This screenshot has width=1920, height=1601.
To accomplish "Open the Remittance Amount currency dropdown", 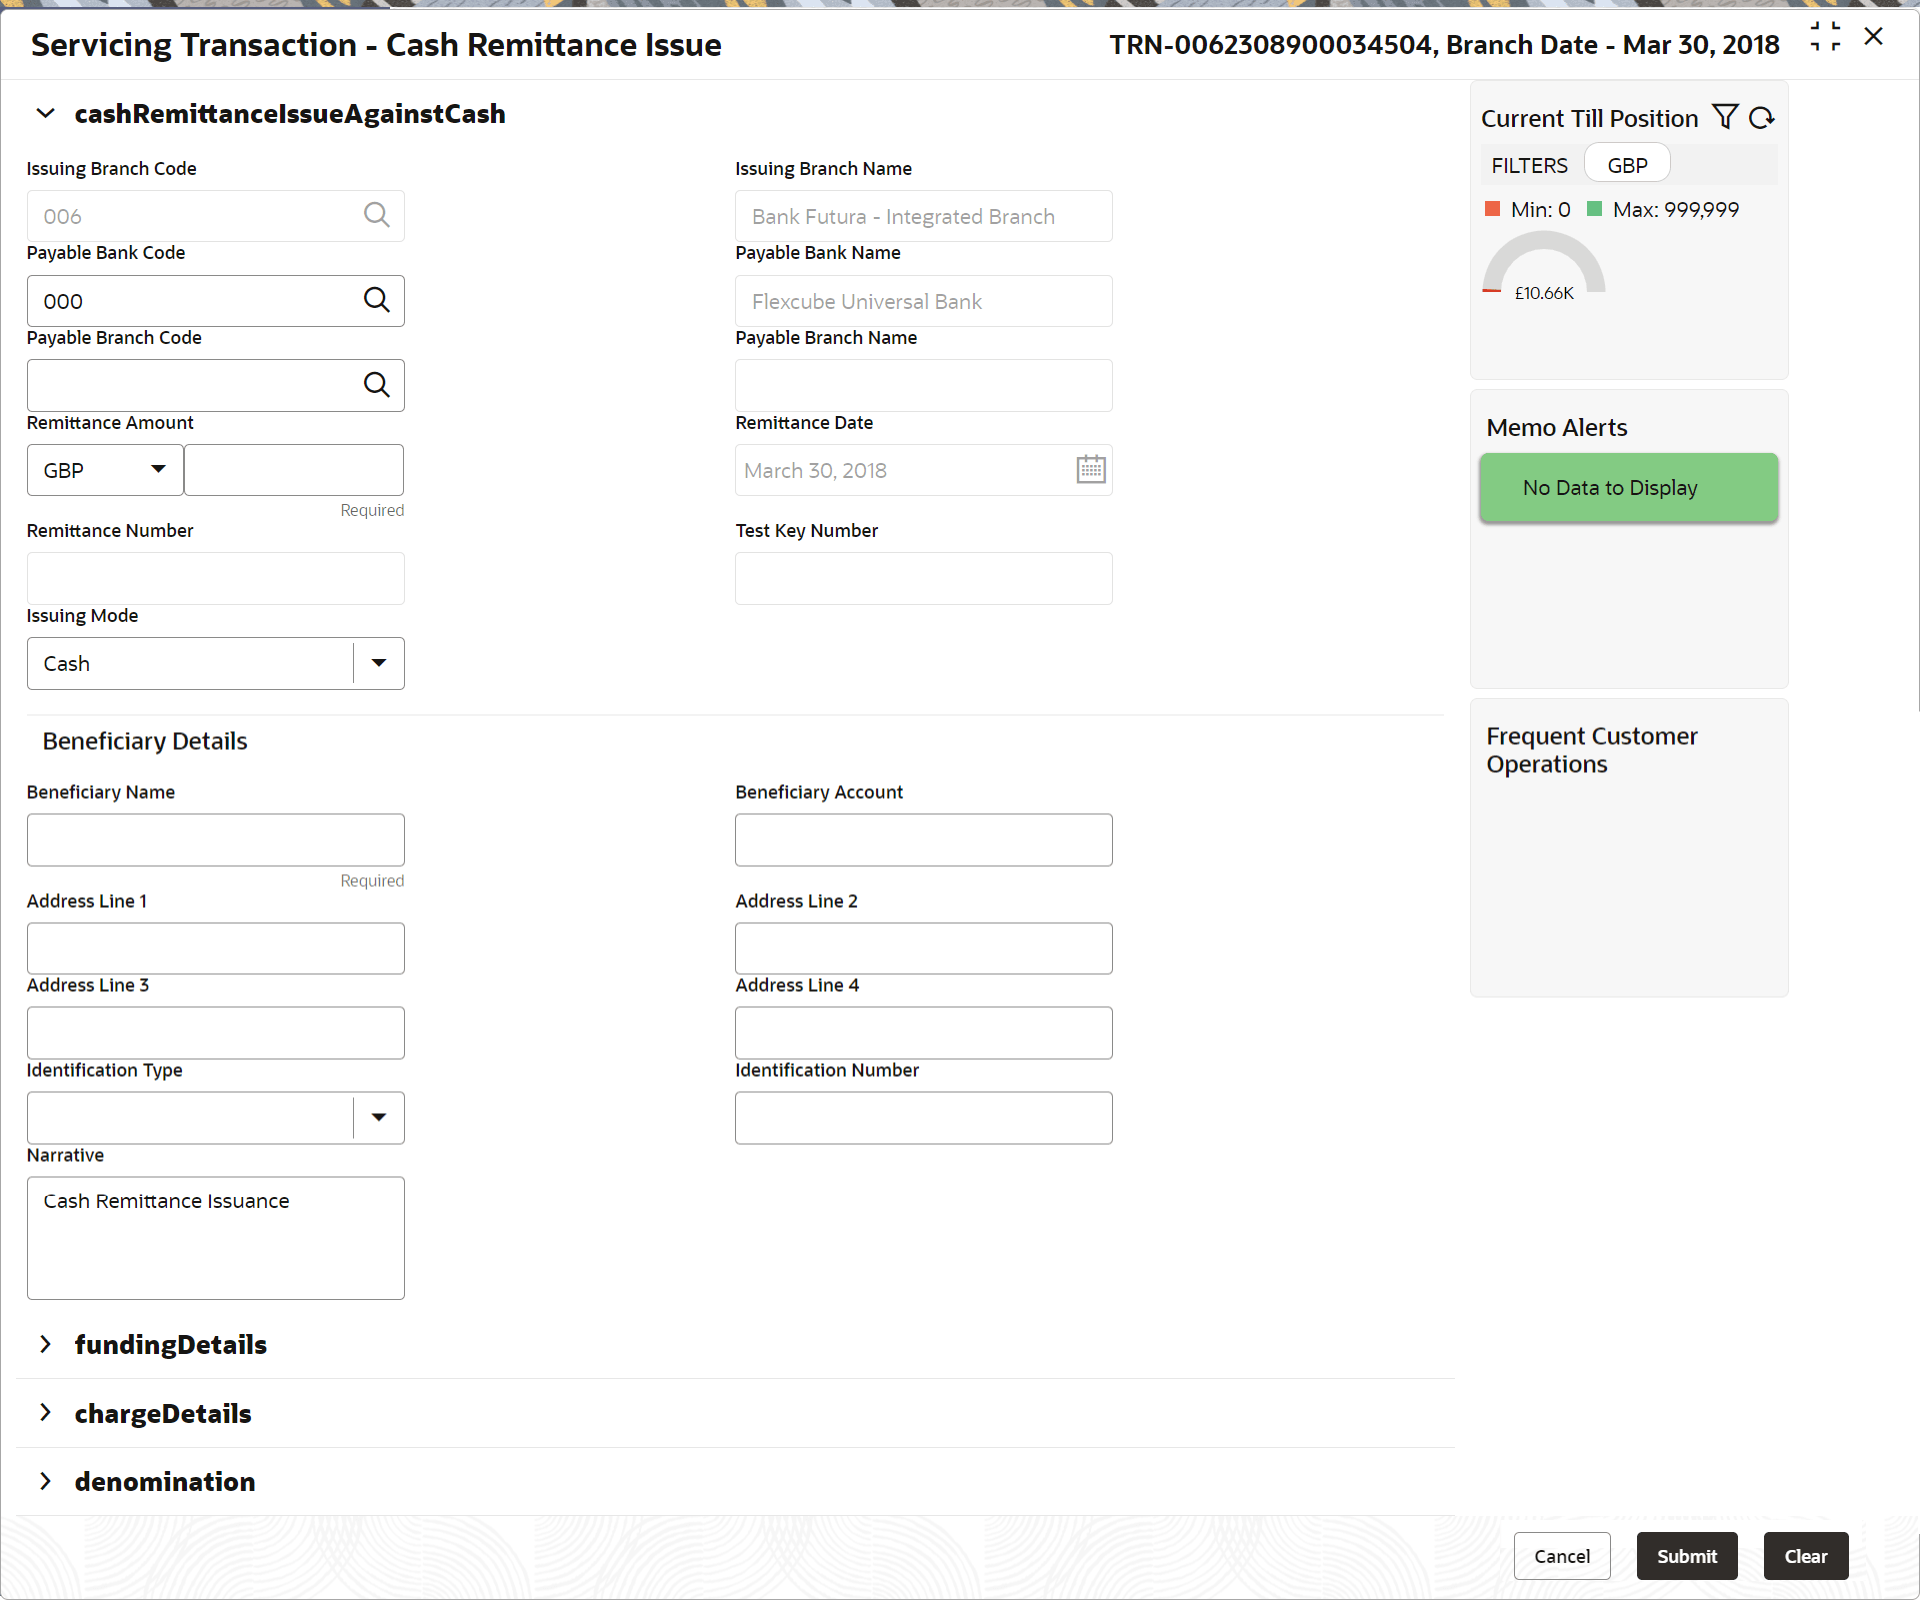I will pos(157,469).
